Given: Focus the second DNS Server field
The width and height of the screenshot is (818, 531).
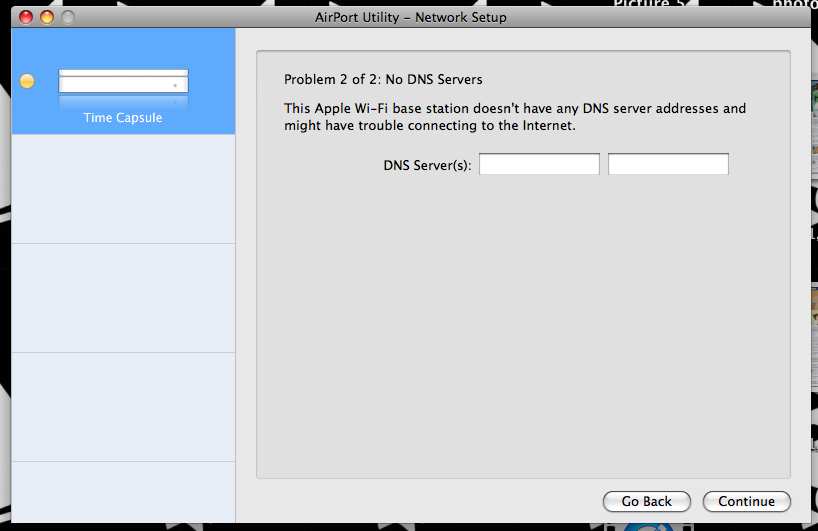Looking at the screenshot, I should click(x=668, y=164).
